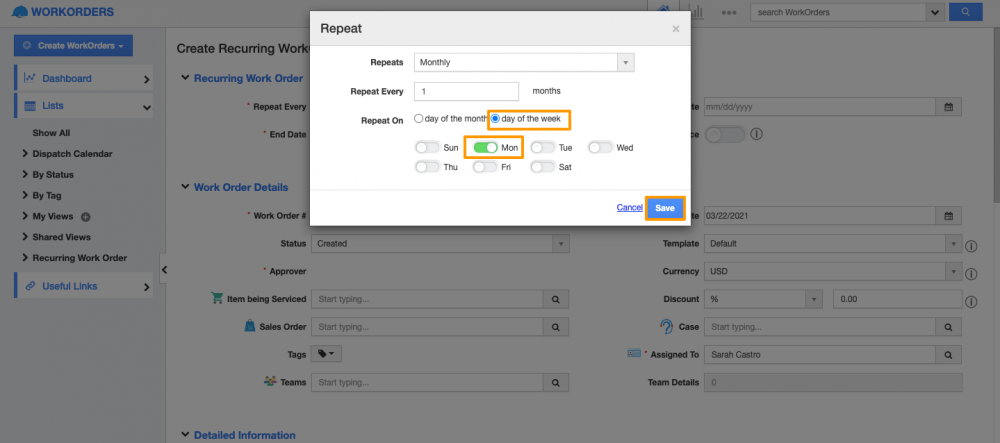The image size is (1000, 443).
Task: Close the Repeat dialog with X
Action: [x=675, y=30]
